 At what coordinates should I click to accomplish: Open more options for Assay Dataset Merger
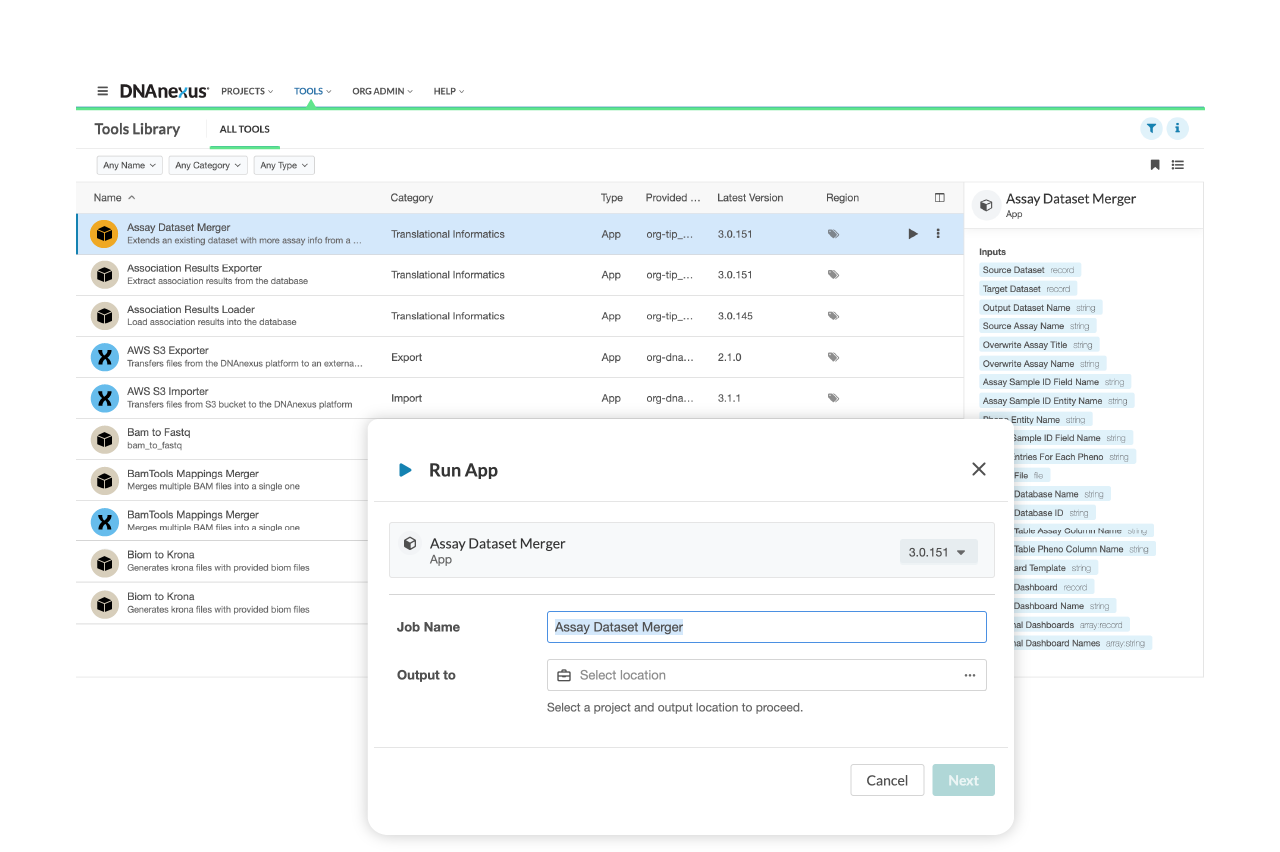938,234
